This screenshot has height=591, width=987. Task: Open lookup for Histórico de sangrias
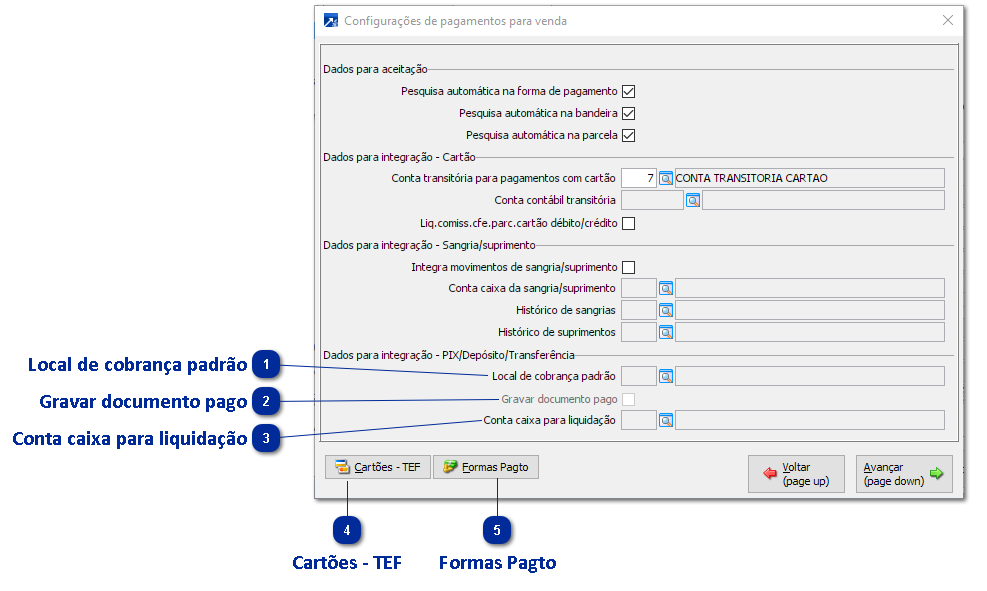click(665, 311)
